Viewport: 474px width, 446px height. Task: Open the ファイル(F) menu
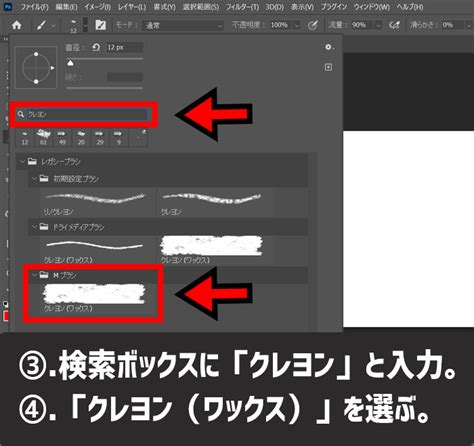(x=34, y=7)
